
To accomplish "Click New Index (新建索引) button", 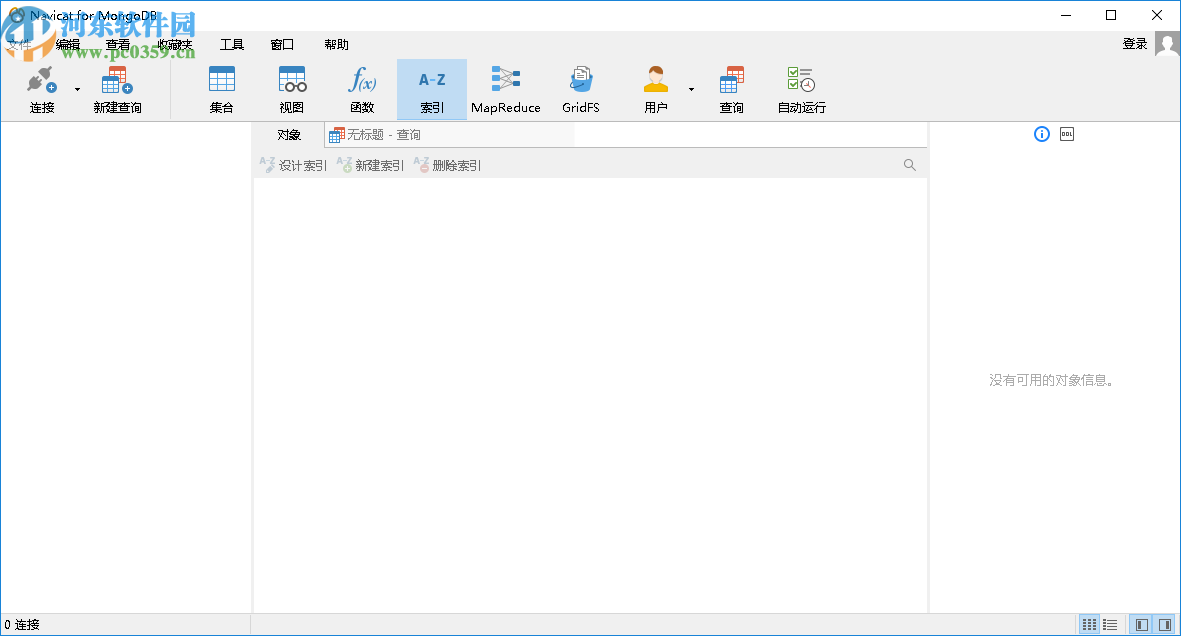I will pyautogui.click(x=371, y=165).
